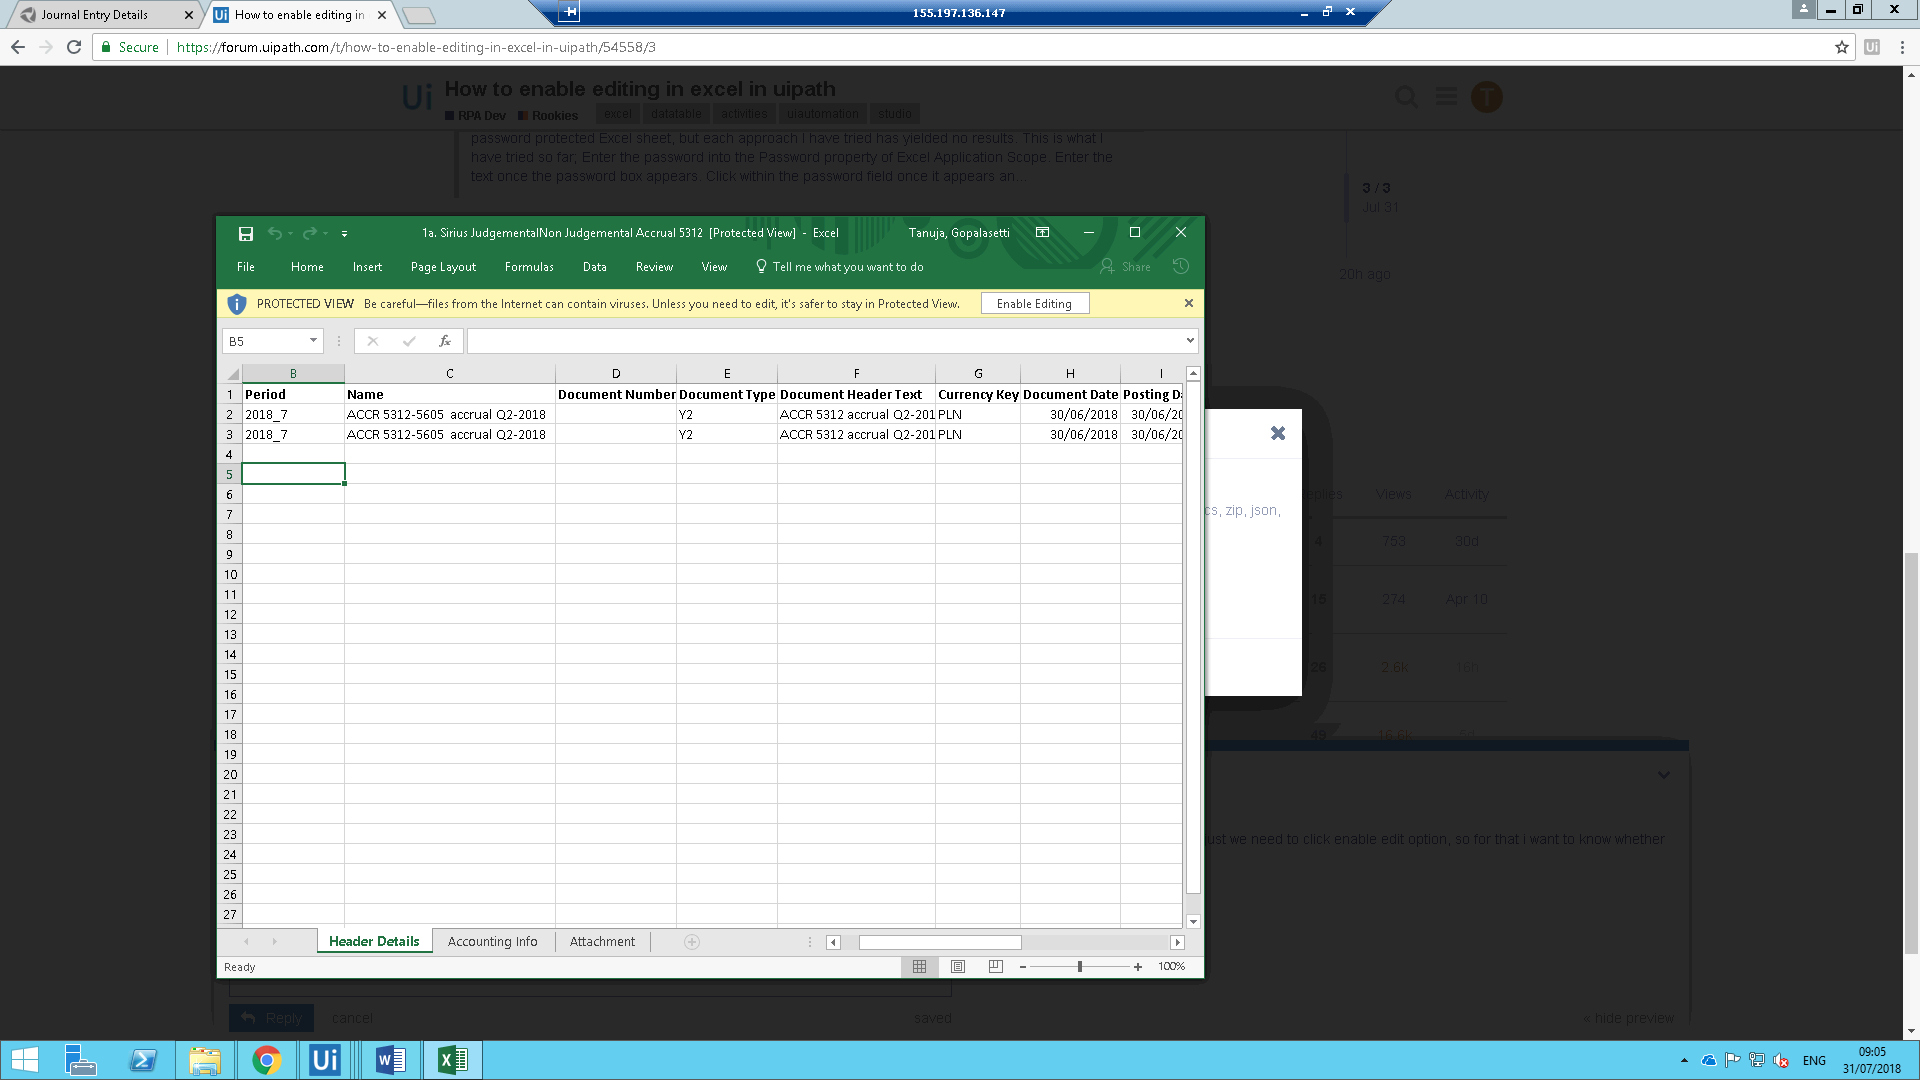
Task: Bookmark page with the star icon
Action: point(1841,47)
